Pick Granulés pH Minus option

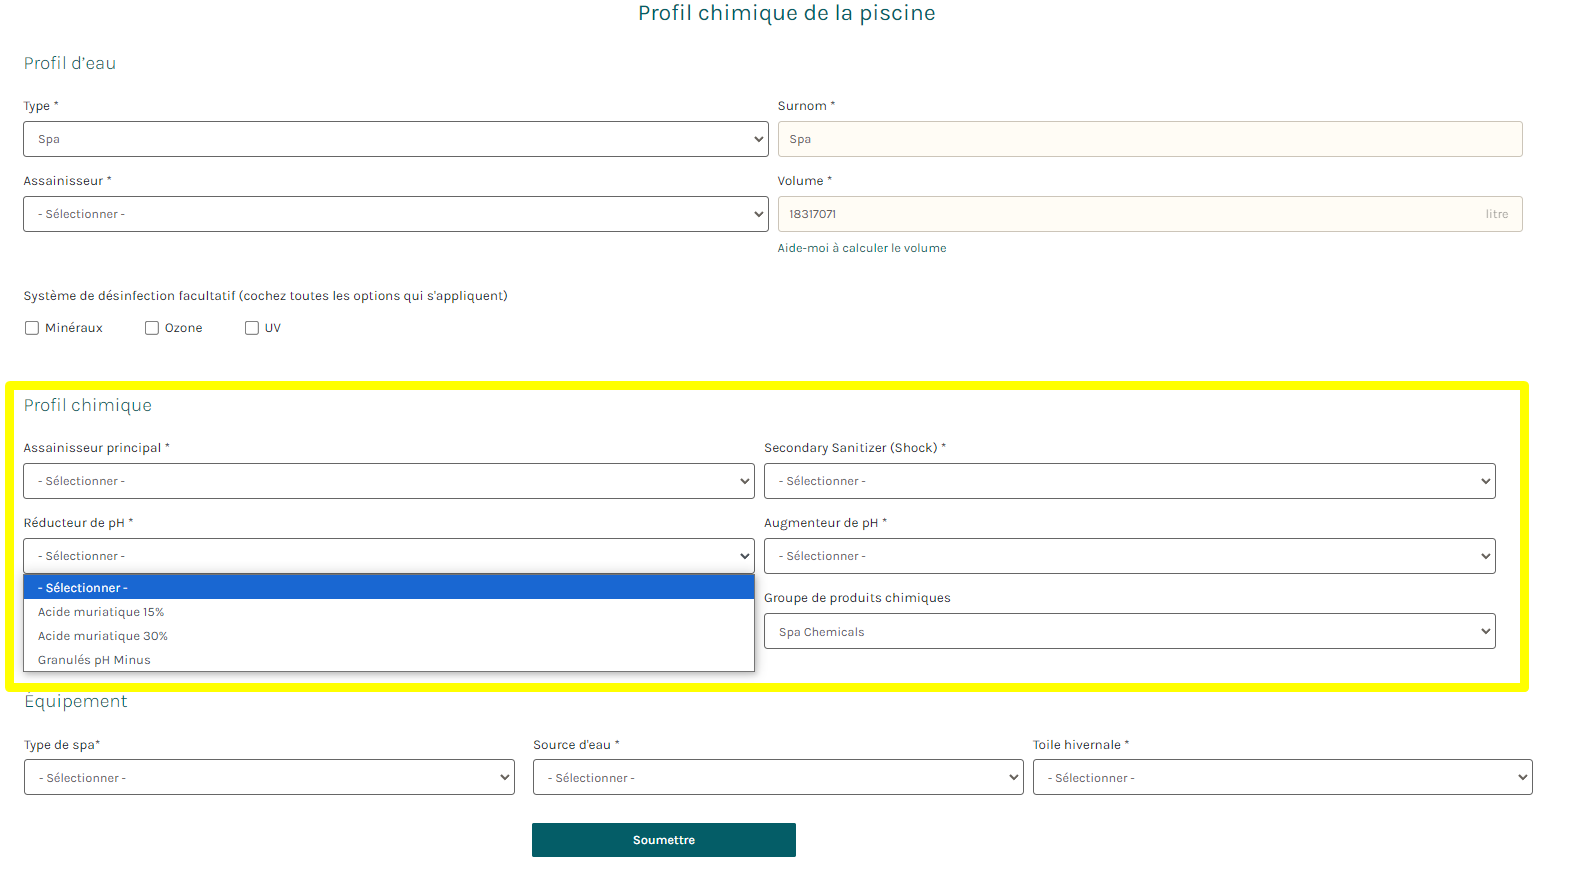click(x=389, y=660)
